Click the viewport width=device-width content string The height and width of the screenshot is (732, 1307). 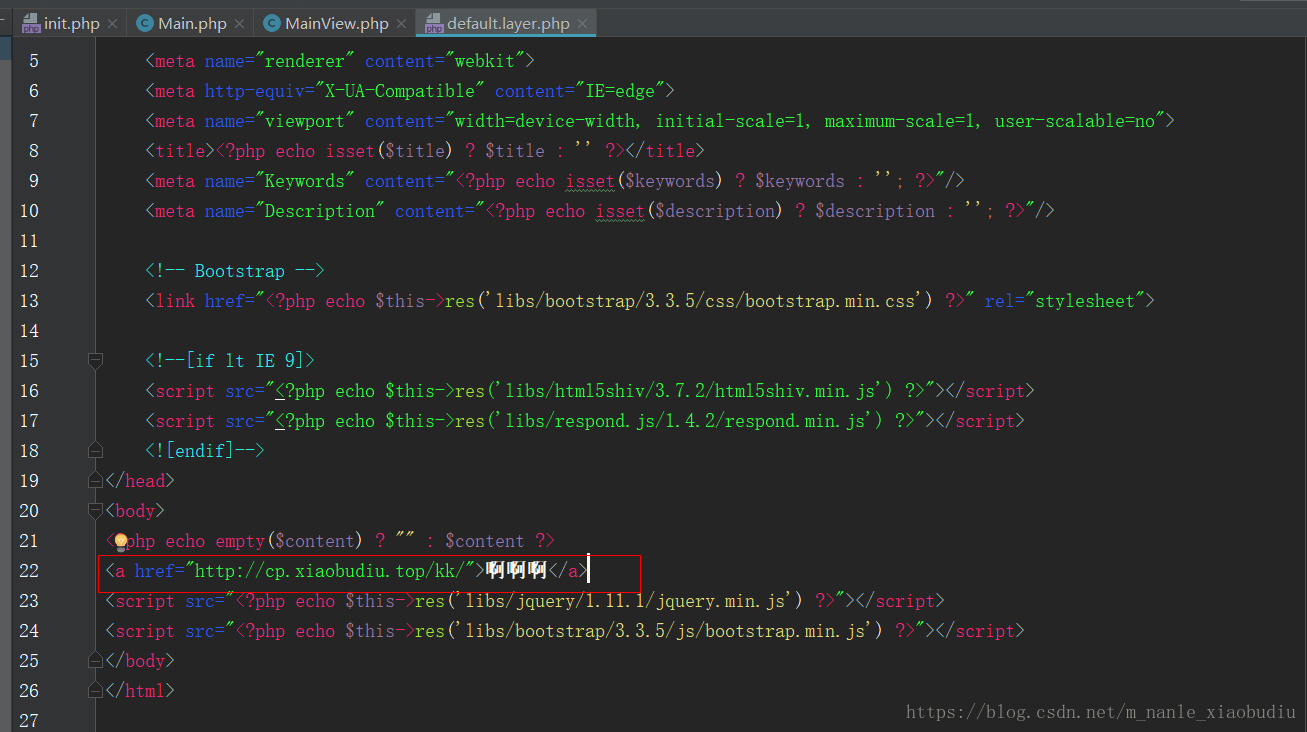point(804,121)
